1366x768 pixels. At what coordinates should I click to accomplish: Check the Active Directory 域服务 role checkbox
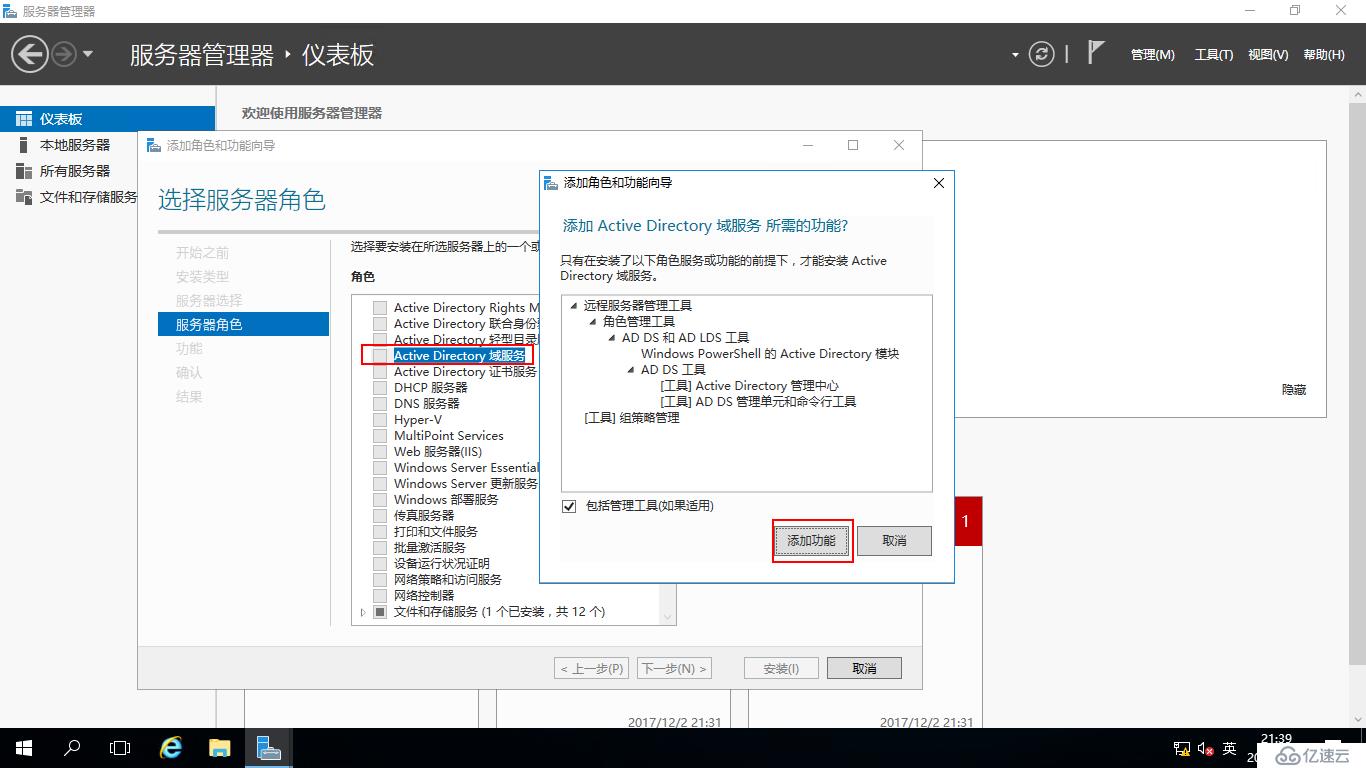(x=379, y=356)
